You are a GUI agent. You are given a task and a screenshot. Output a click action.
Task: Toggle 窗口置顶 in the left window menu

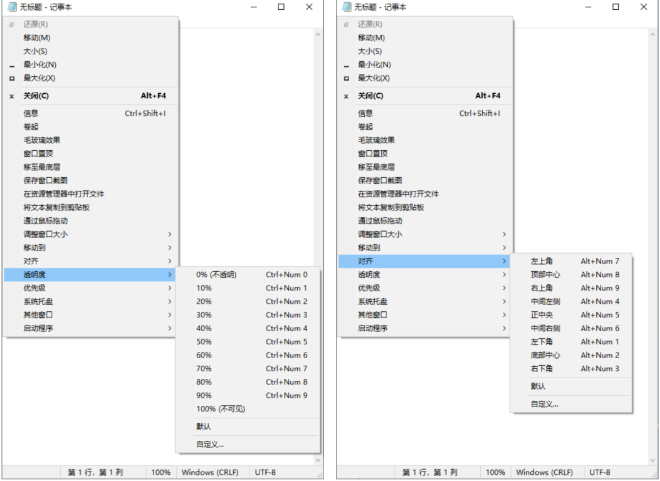[39, 153]
